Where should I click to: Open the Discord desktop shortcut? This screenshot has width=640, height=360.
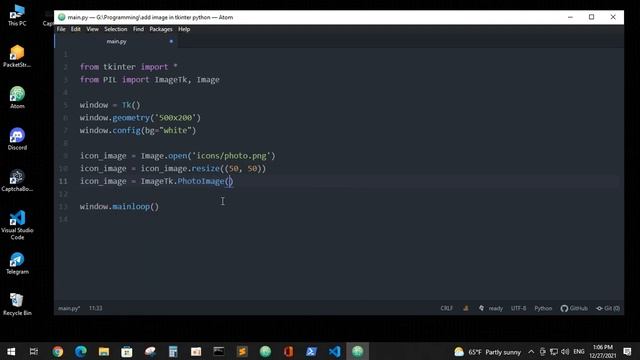(x=17, y=139)
